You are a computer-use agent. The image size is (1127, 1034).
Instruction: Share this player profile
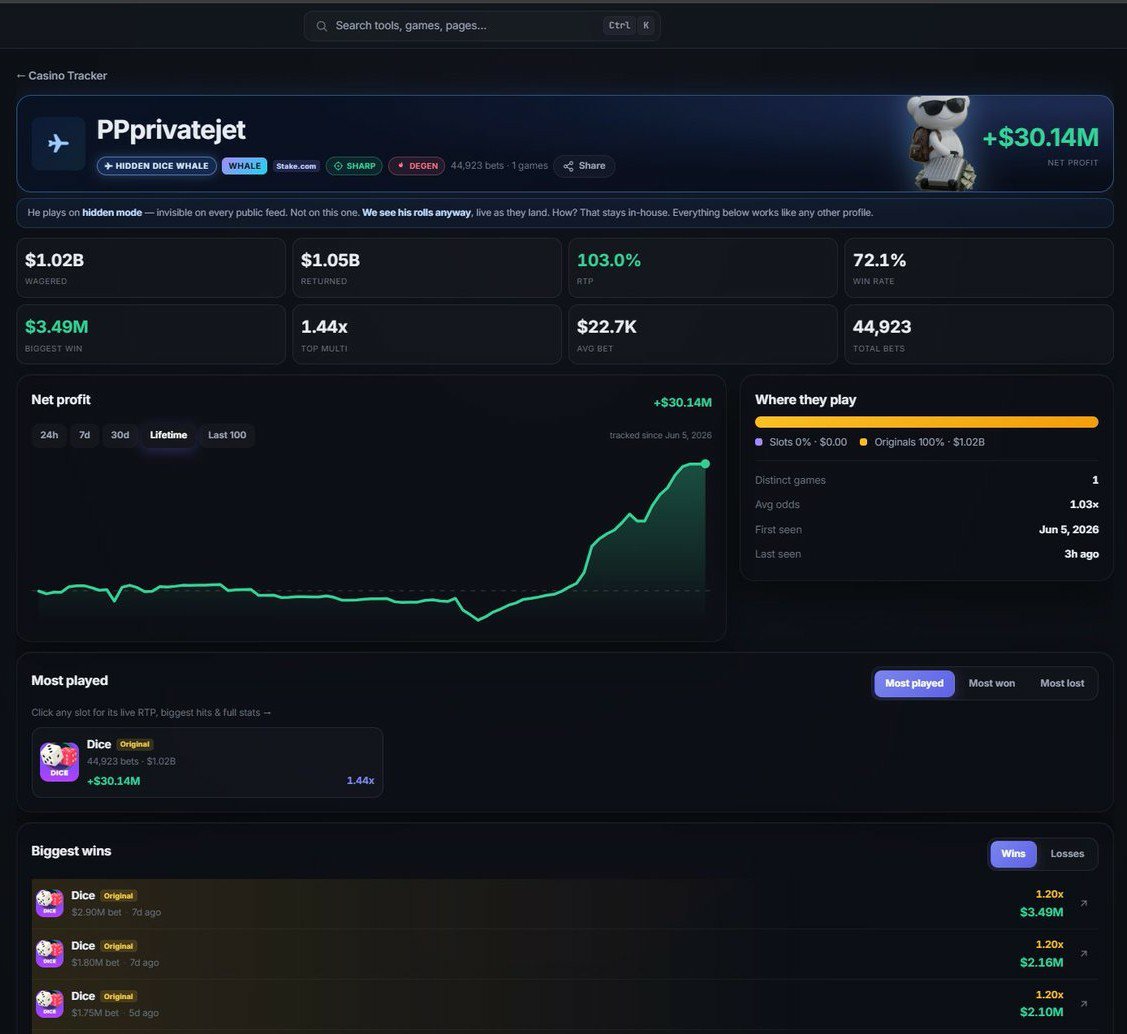pyautogui.click(x=584, y=166)
